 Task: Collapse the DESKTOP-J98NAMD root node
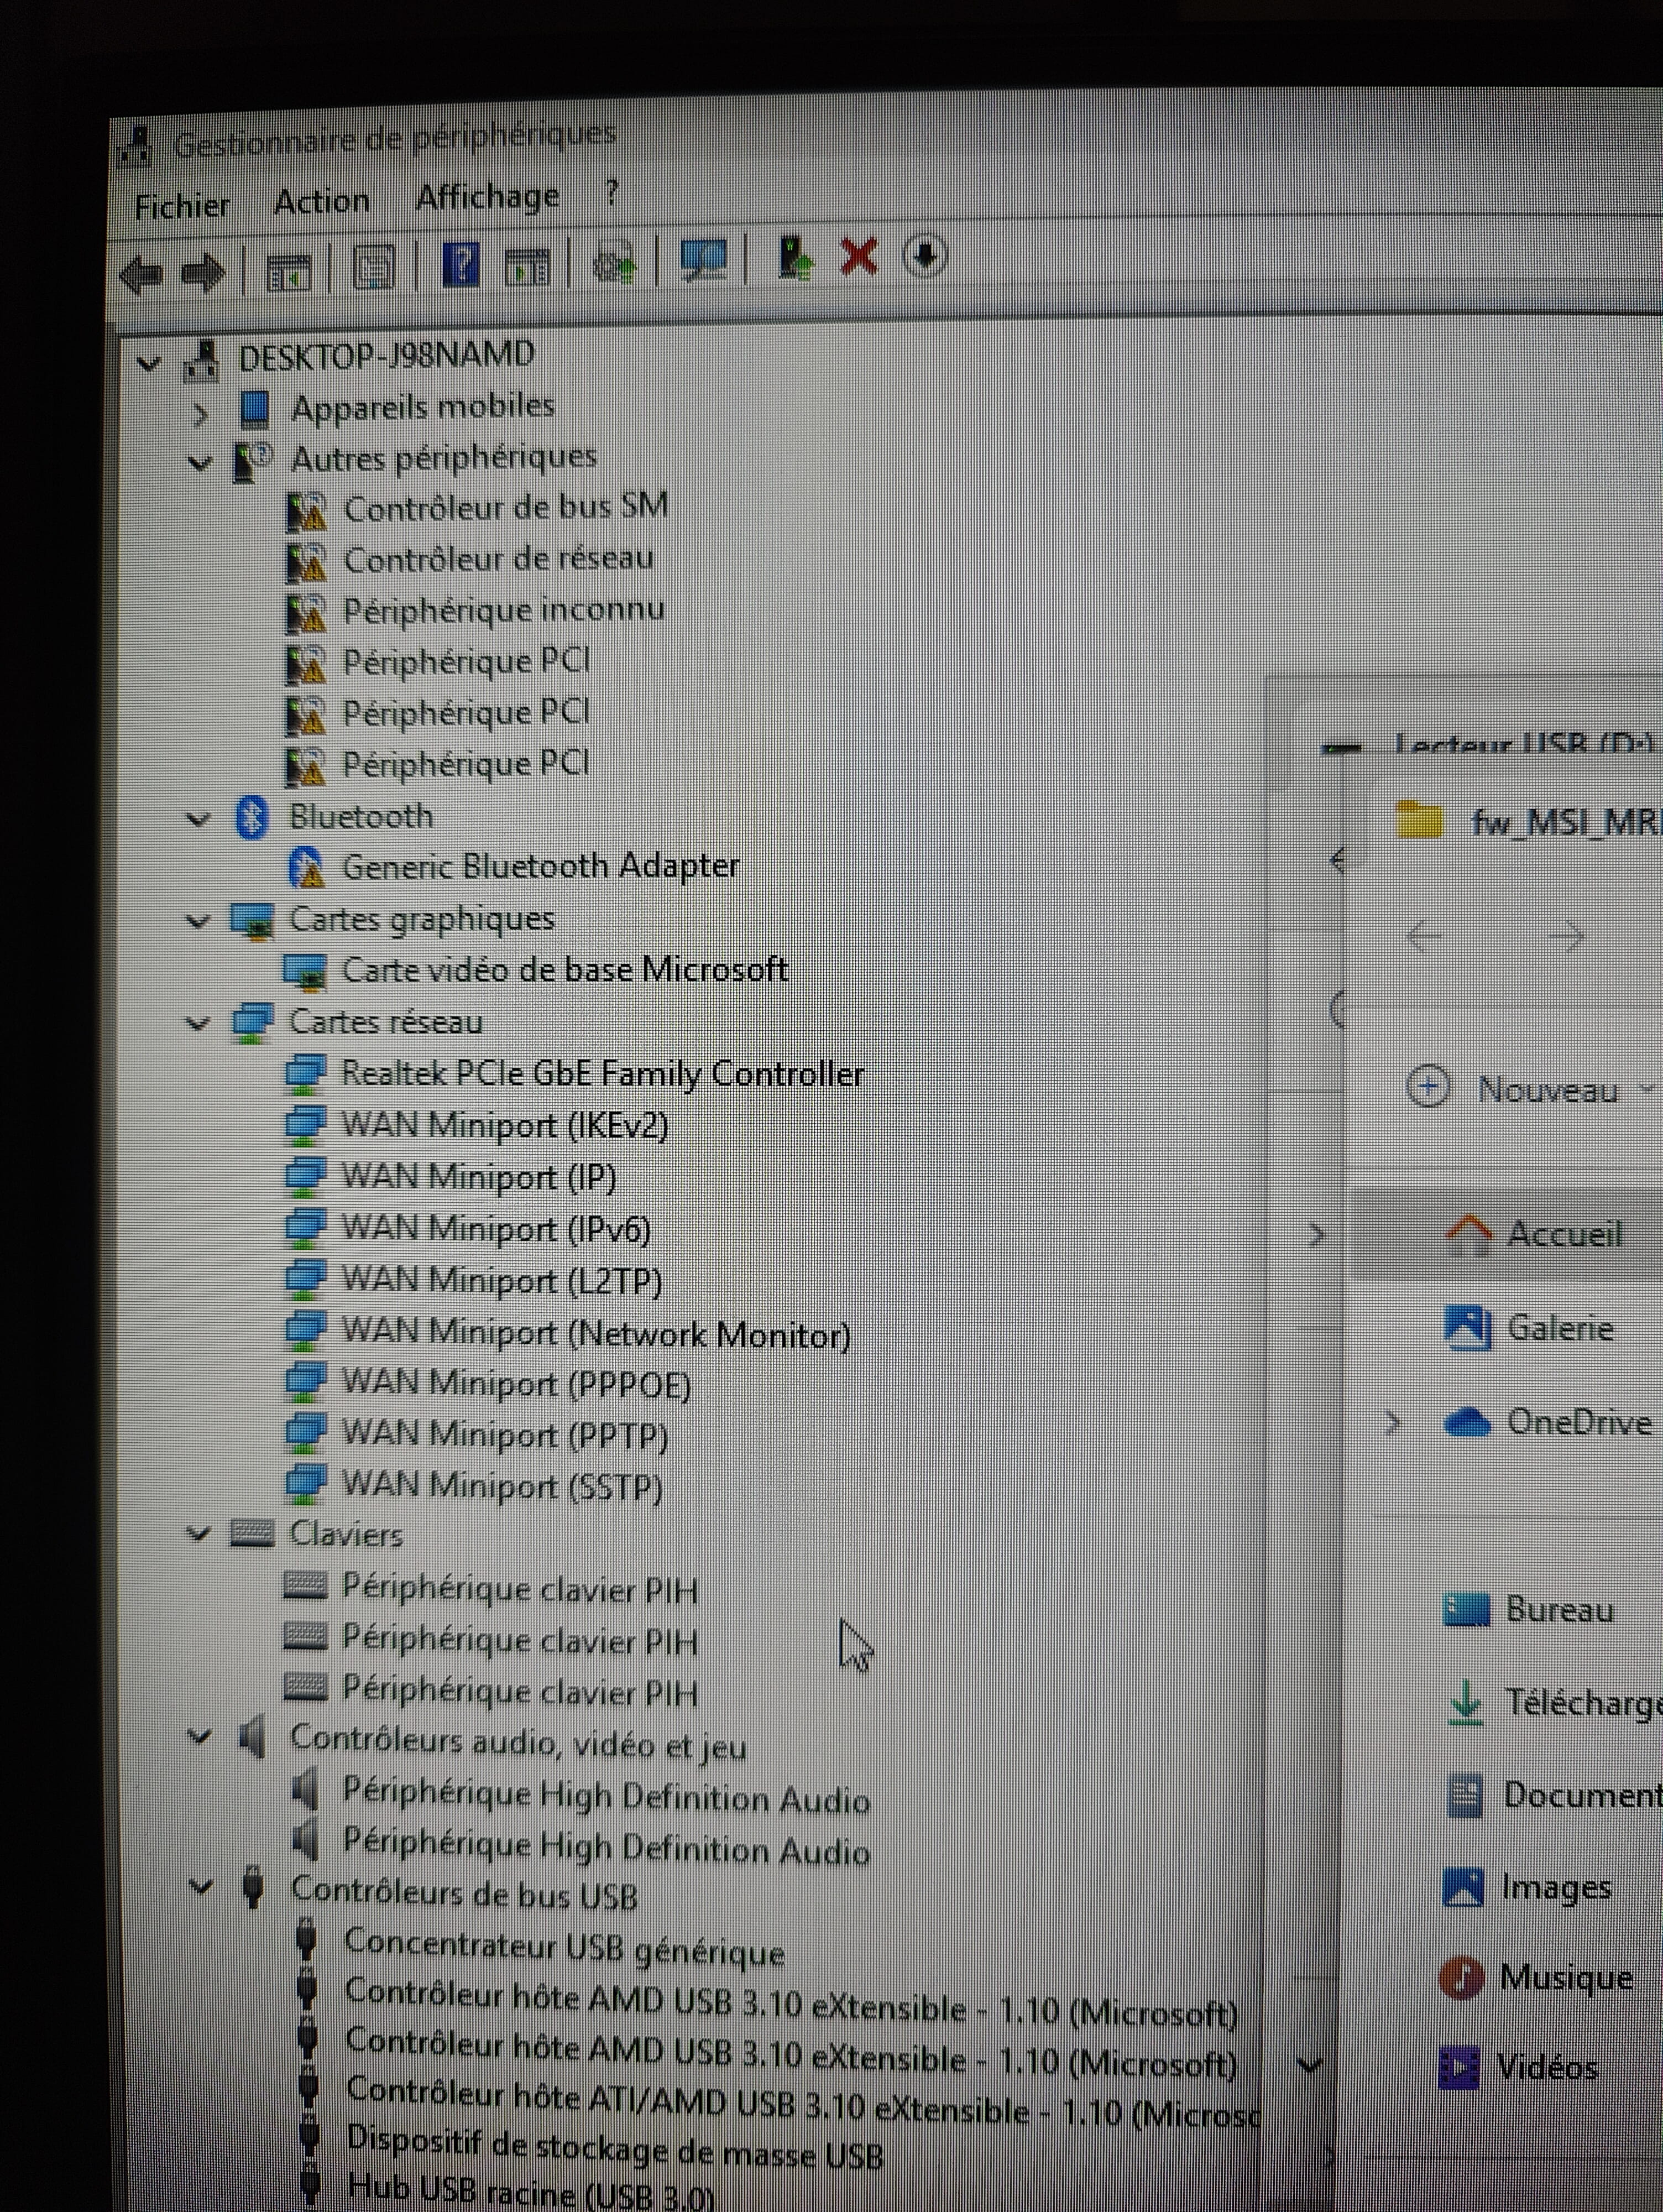point(149,363)
